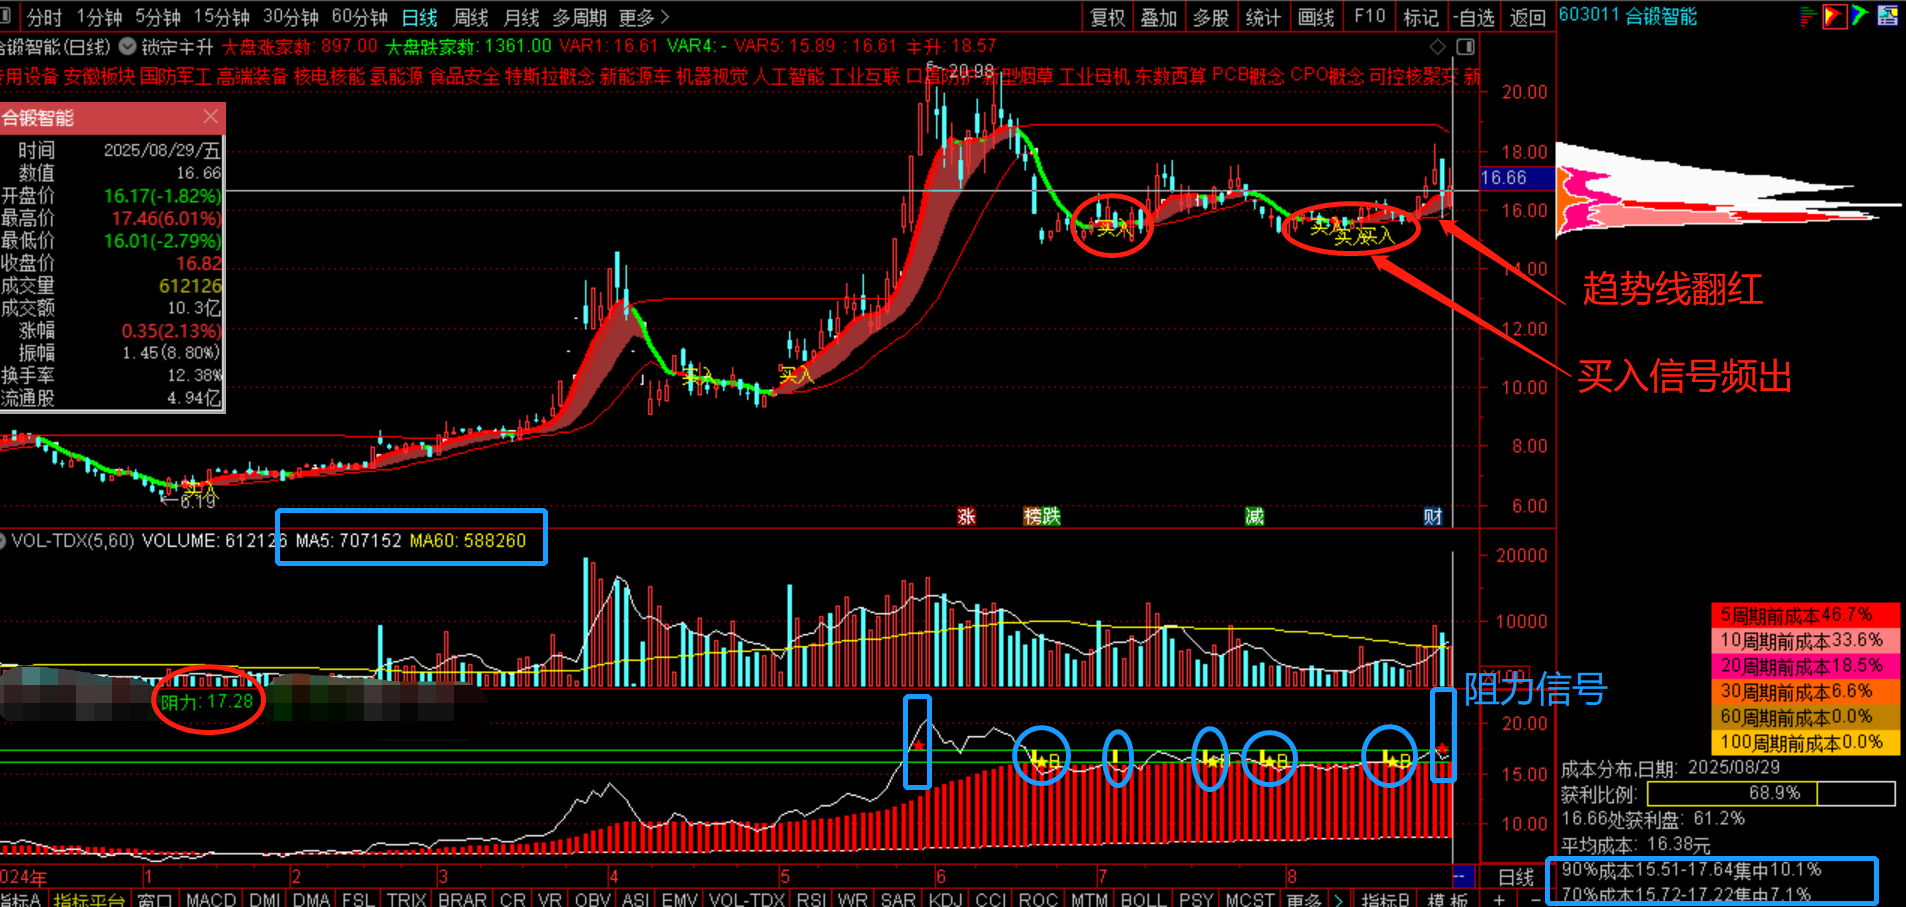The width and height of the screenshot is (1906, 907).
Task: Remove stock via -自选 button
Action: (x=1475, y=17)
